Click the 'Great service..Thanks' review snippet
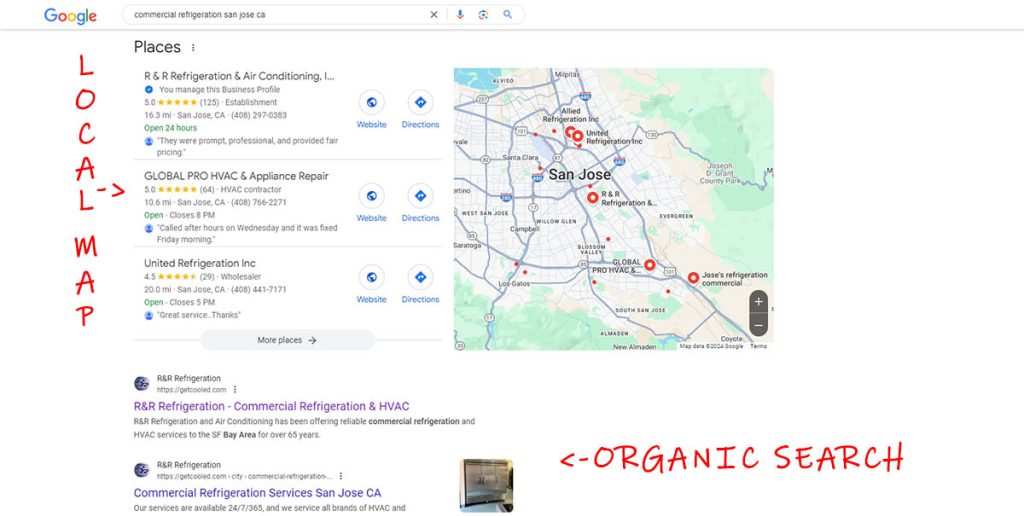 click(199, 315)
